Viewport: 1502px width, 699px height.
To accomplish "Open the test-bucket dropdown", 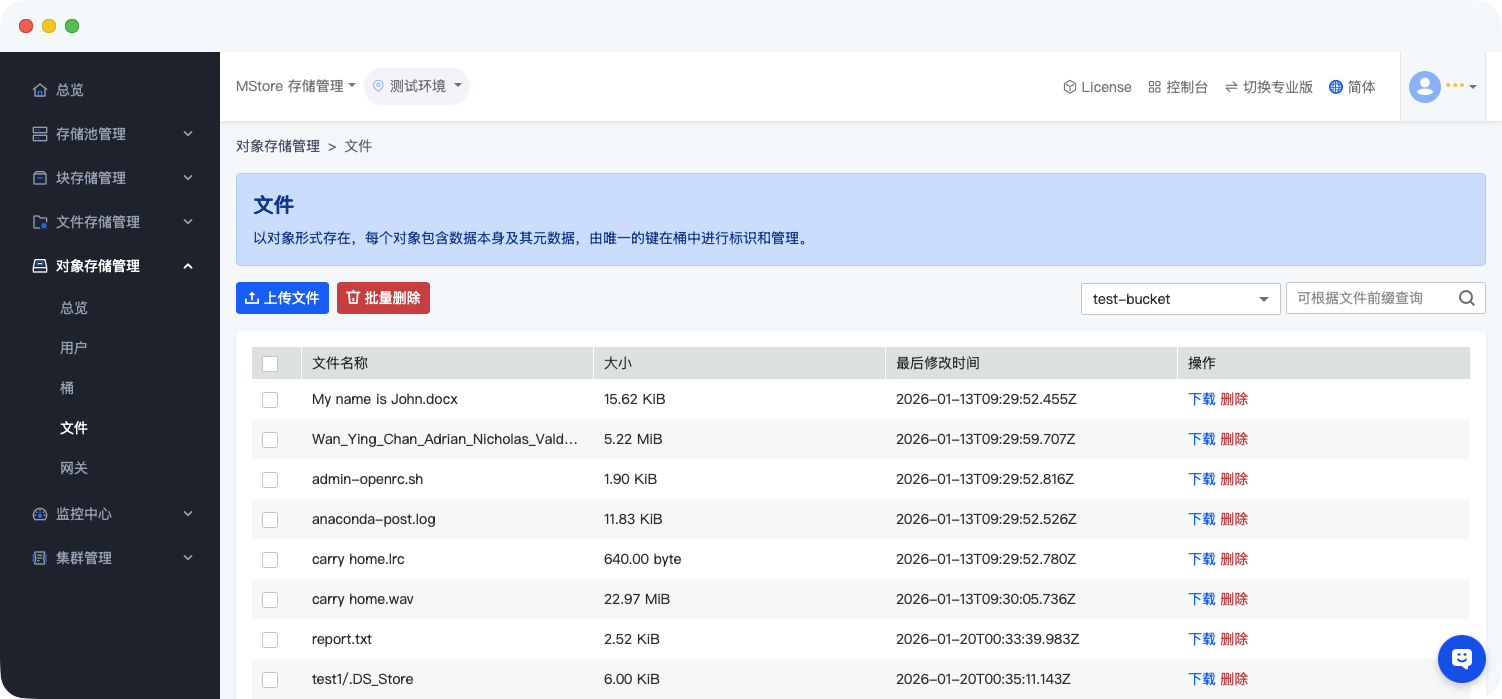I will (x=1180, y=298).
